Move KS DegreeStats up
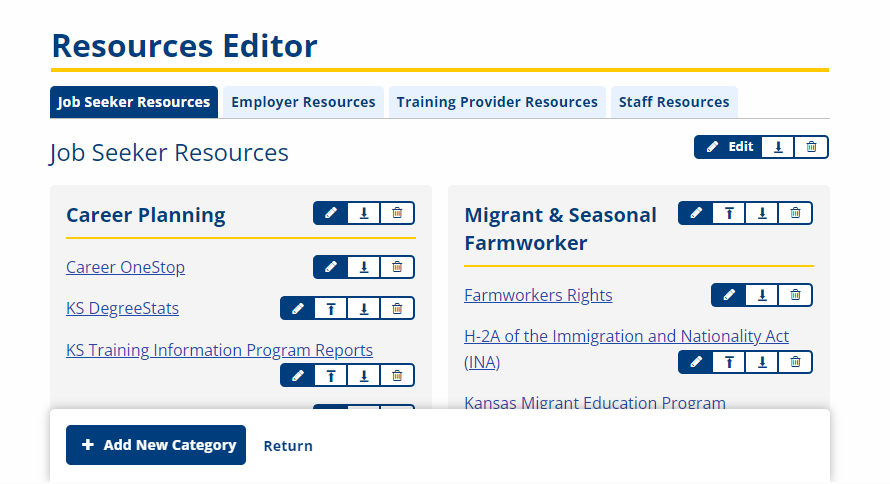 point(331,309)
